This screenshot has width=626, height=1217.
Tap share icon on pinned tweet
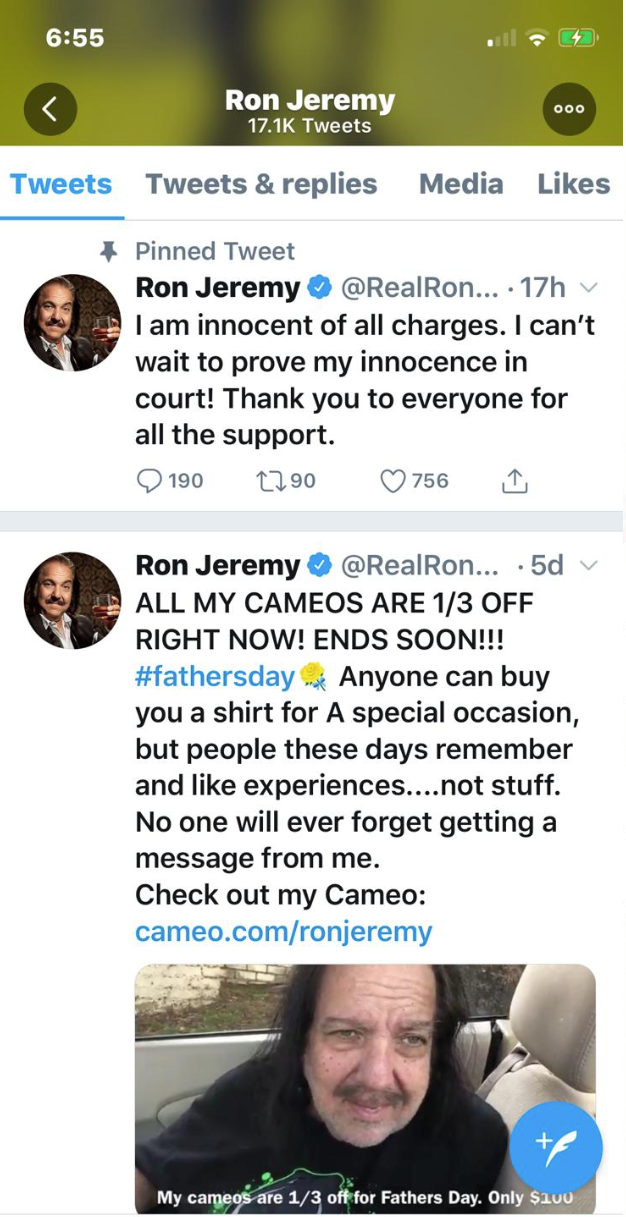coord(514,481)
